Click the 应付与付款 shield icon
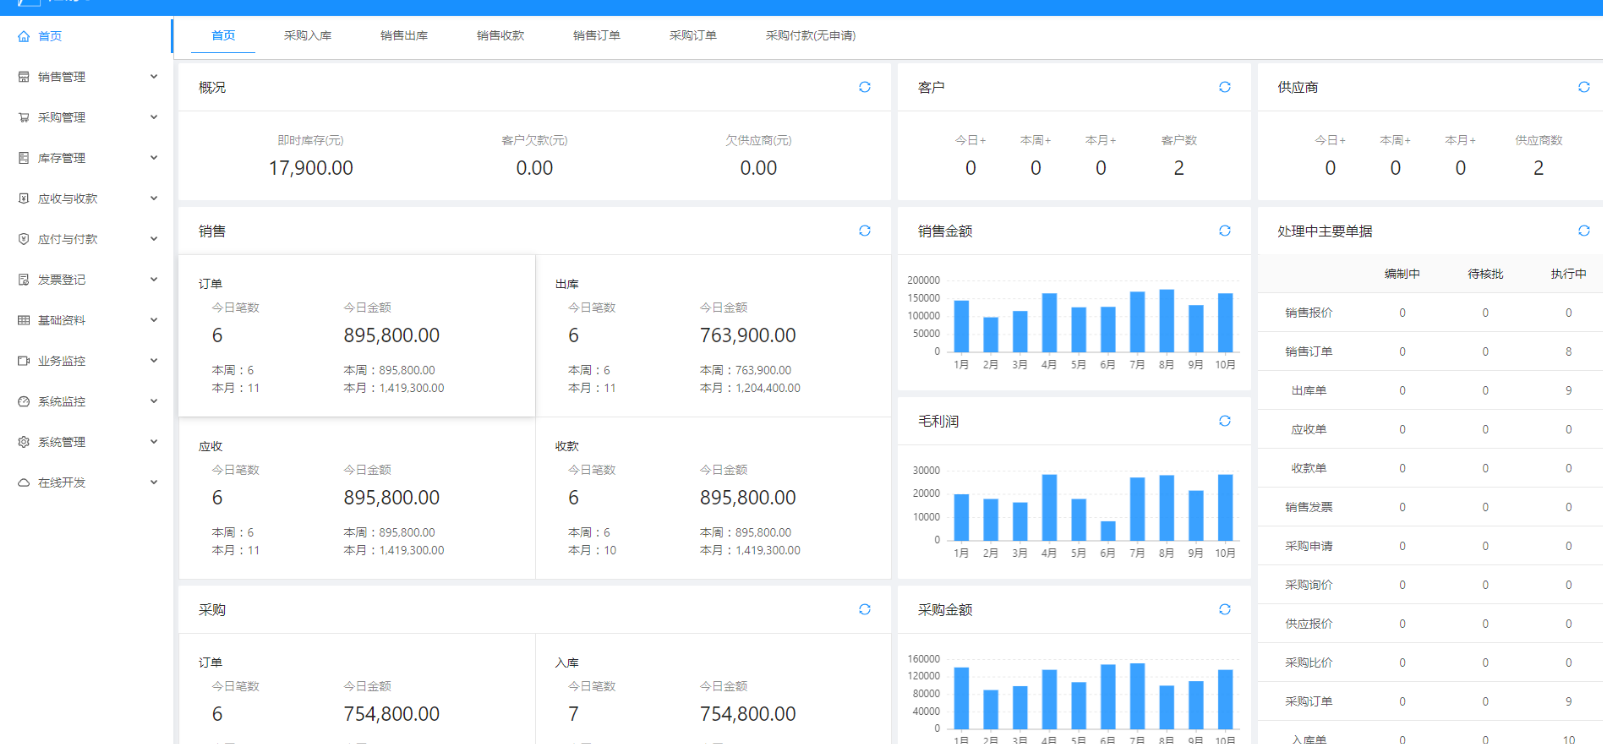The width and height of the screenshot is (1603, 744). (x=24, y=239)
